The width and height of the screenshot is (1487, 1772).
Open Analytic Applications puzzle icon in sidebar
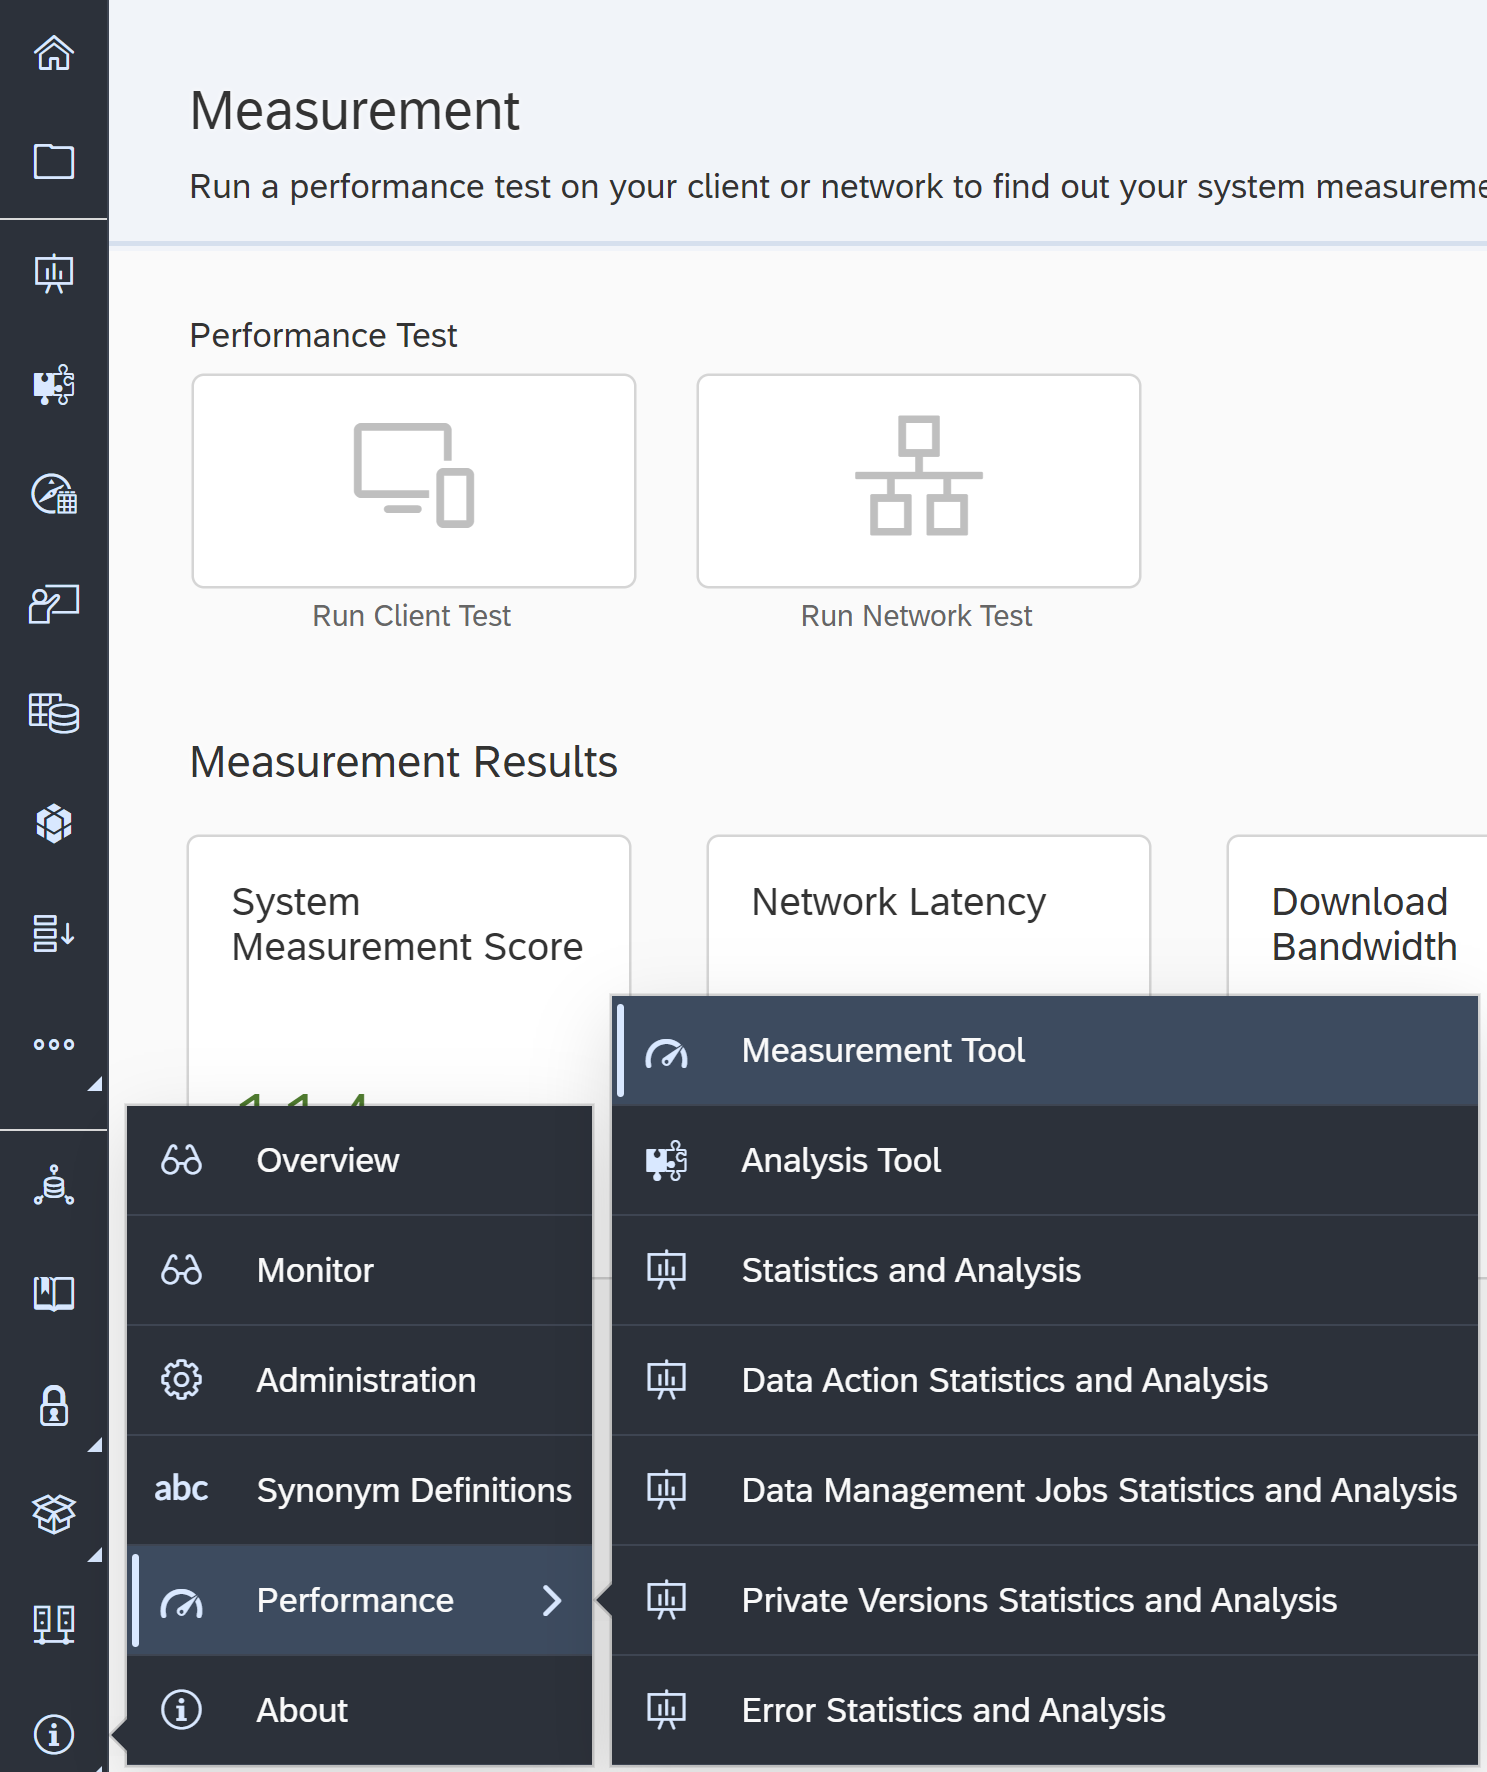(54, 384)
